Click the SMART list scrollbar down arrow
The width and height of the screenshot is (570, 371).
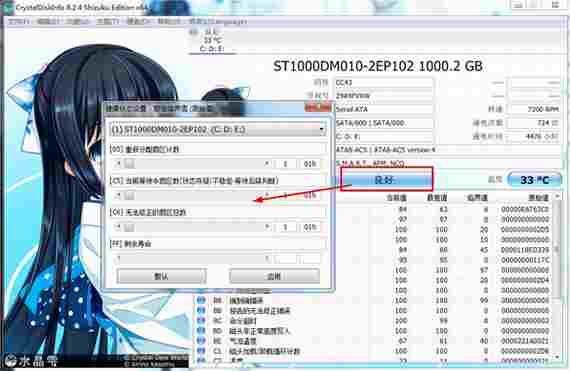click(x=557, y=358)
